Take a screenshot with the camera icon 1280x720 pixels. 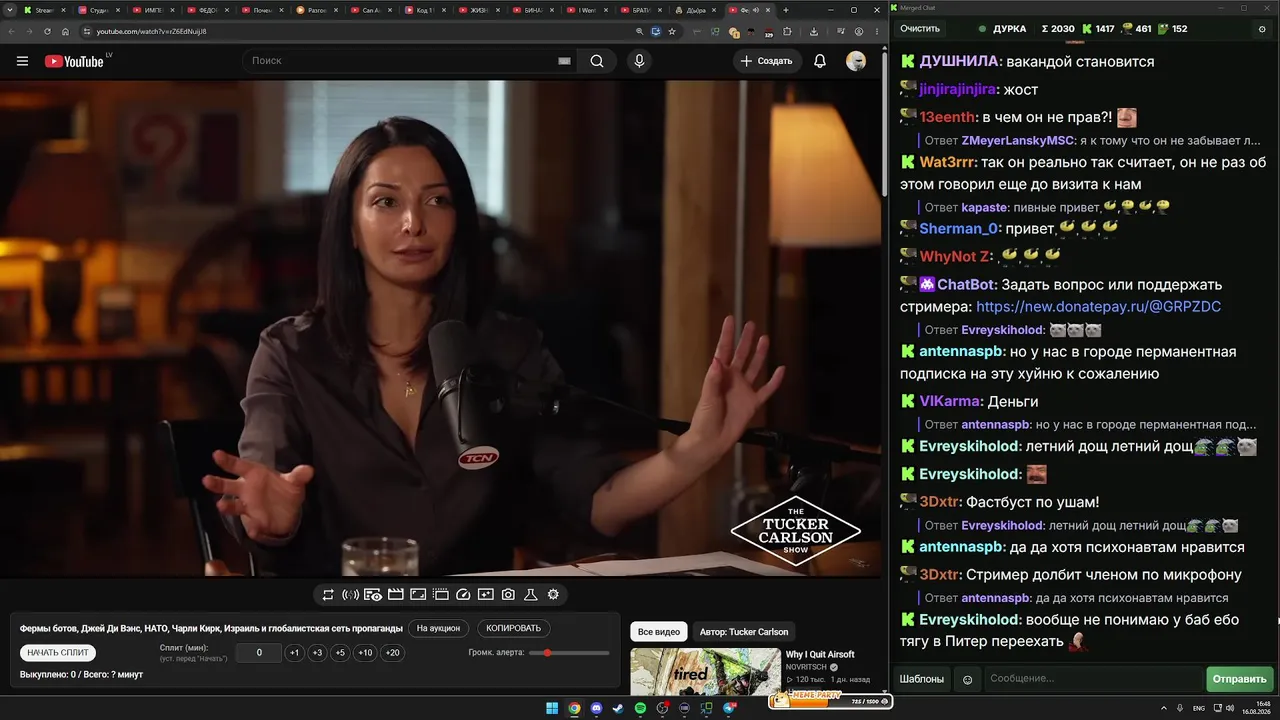[508, 594]
